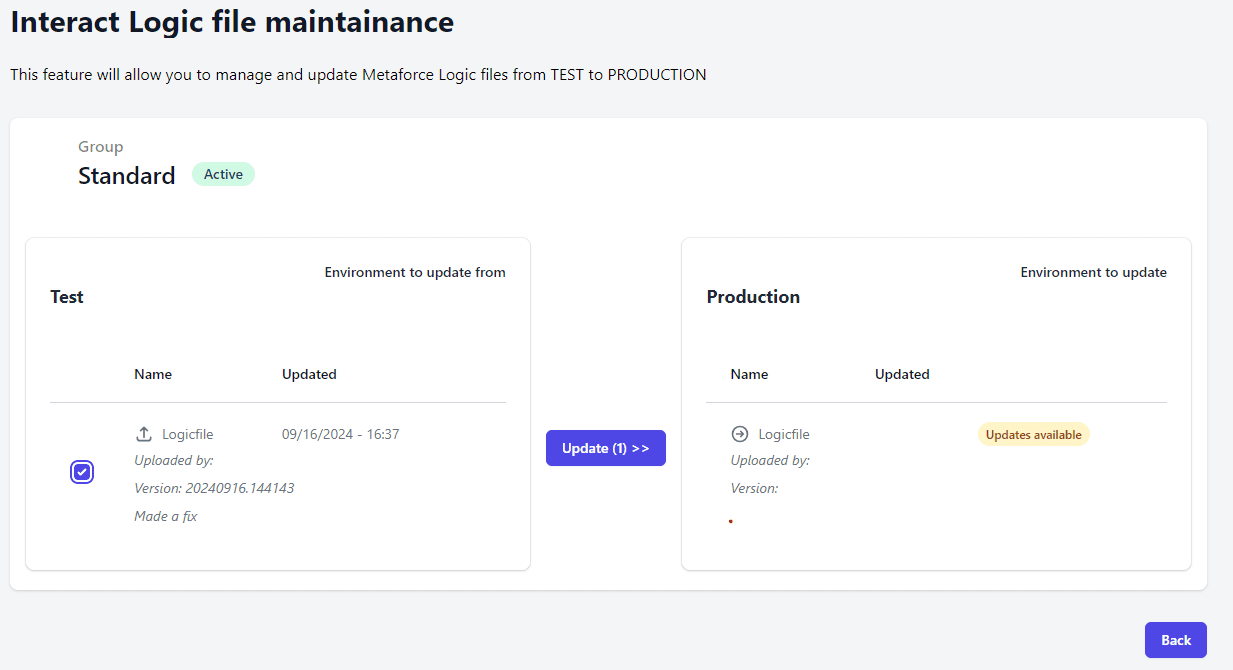Click the Active status badge
Screen dimensions: 1233x670
click(x=223, y=173)
